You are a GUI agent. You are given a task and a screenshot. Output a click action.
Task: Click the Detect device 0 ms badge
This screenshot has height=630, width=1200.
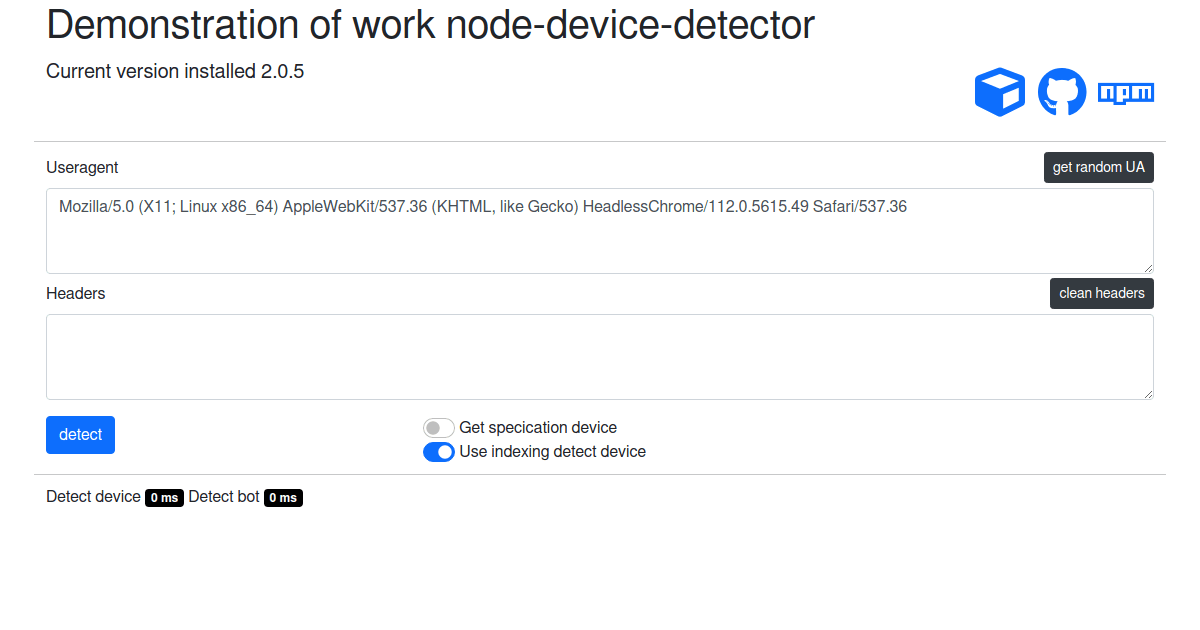pos(164,497)
